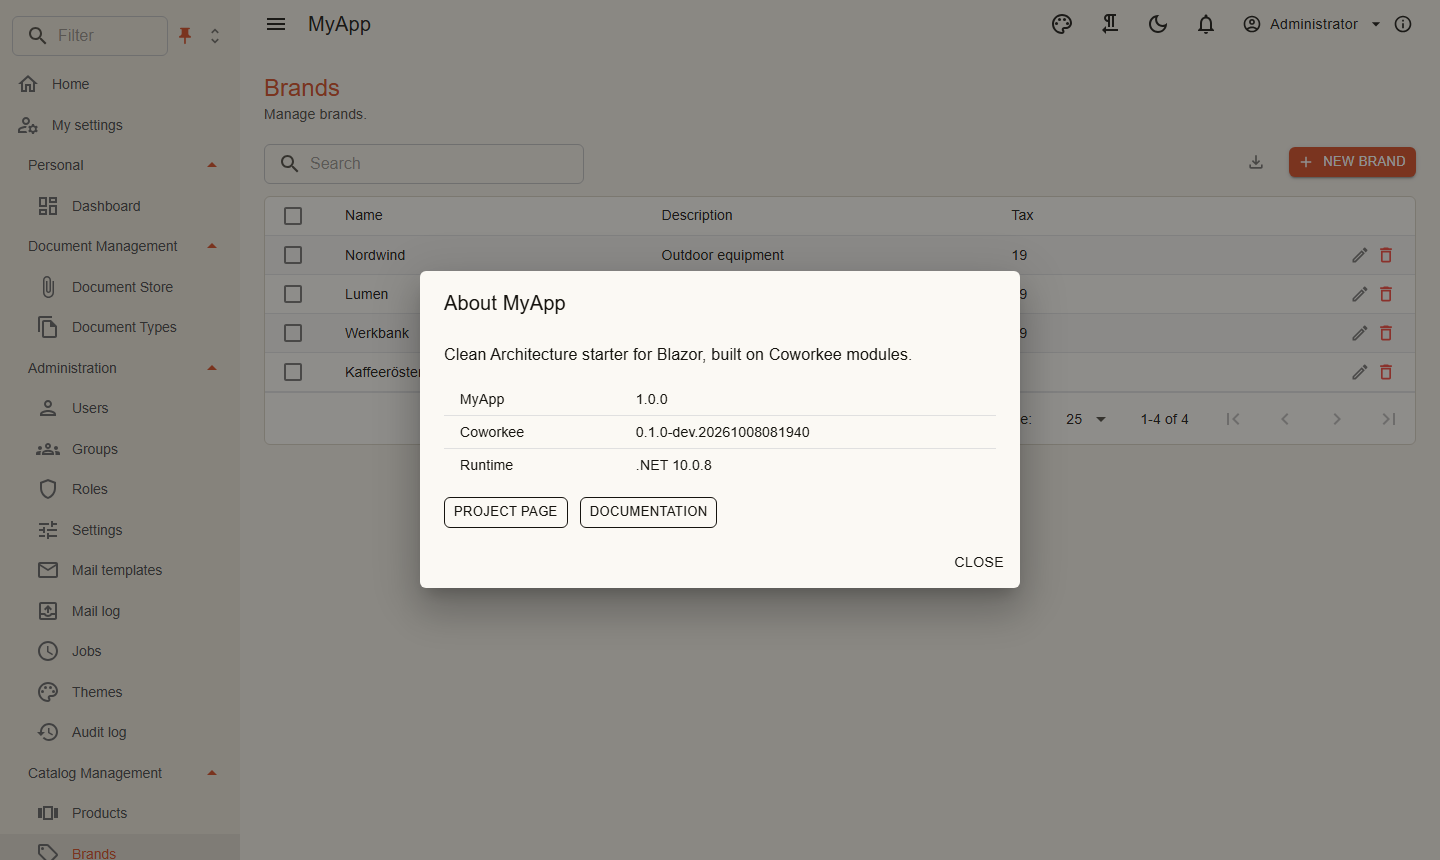Open the Administrator account dropdown
Screen dimensions: 1440x860
(x=1312, y=24)
